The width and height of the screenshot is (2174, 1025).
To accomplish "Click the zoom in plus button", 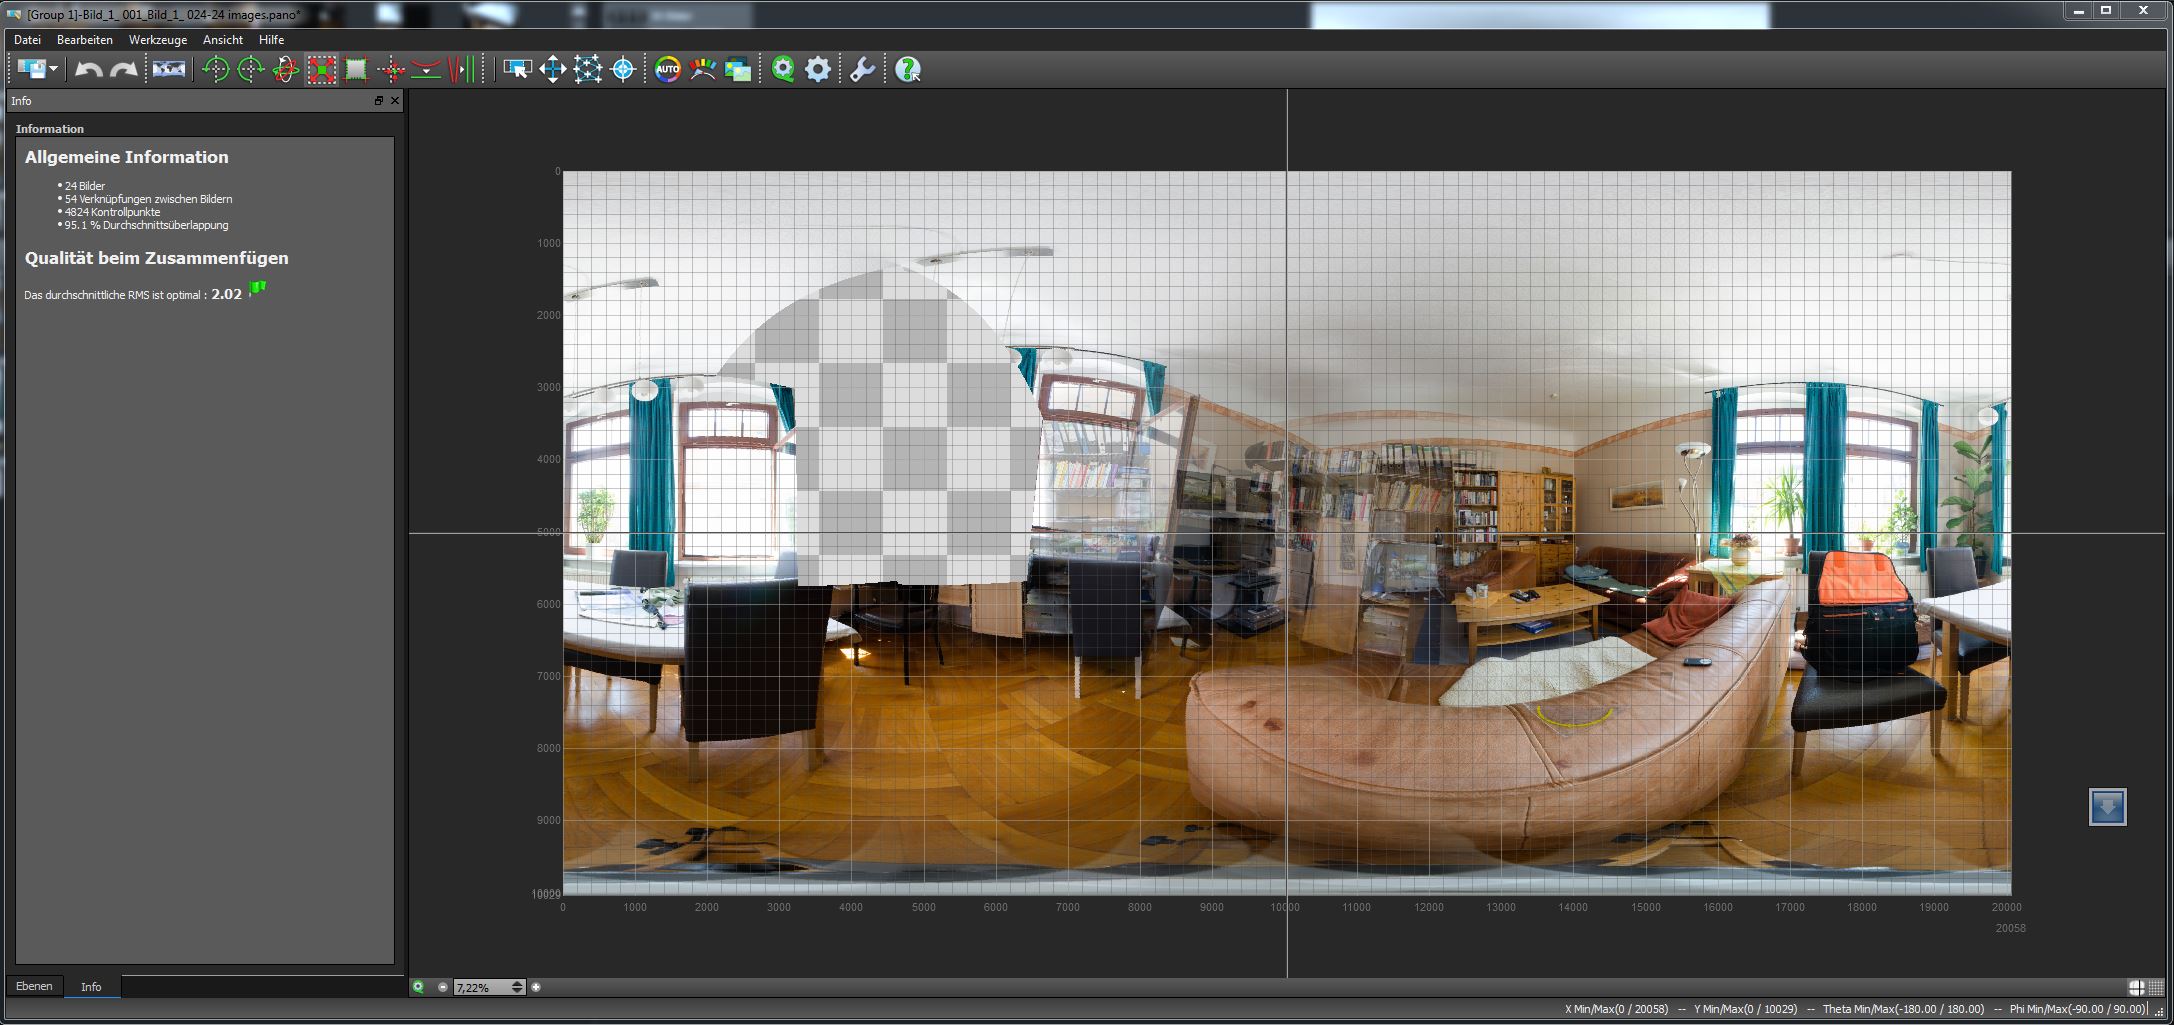I will point(536,987).
